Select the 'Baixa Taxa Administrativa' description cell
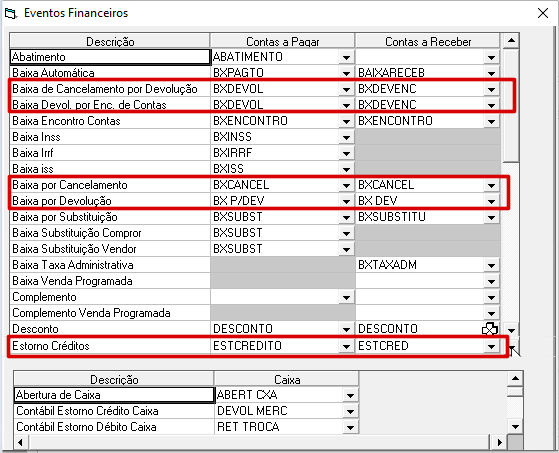The image size is (559, 453). [x=110, y=265]
